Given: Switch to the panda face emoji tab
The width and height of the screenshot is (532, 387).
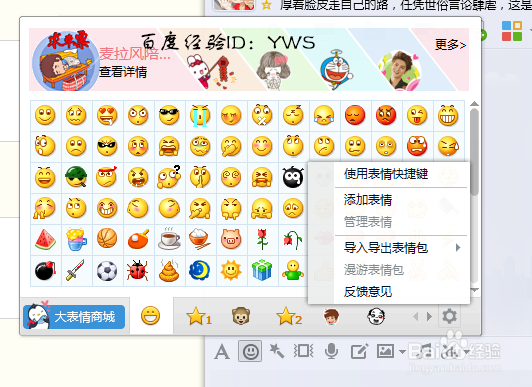Looking at the screenshot, I should pyautogui.click(x=376, y=316).
